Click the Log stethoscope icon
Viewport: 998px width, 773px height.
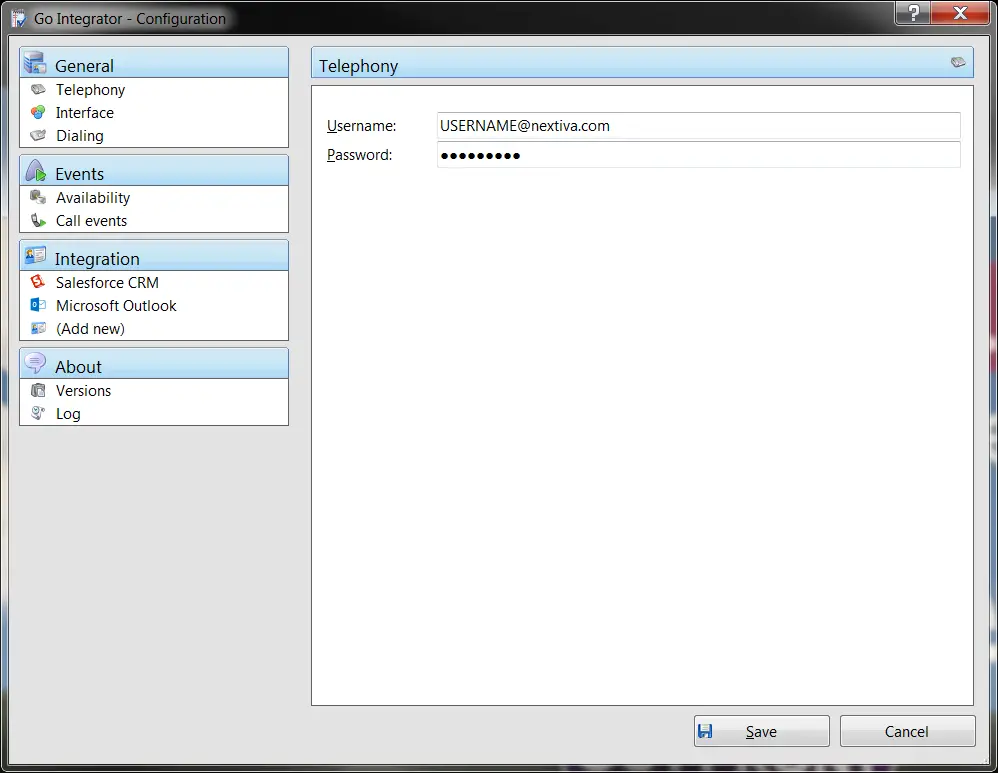[38, 413]
